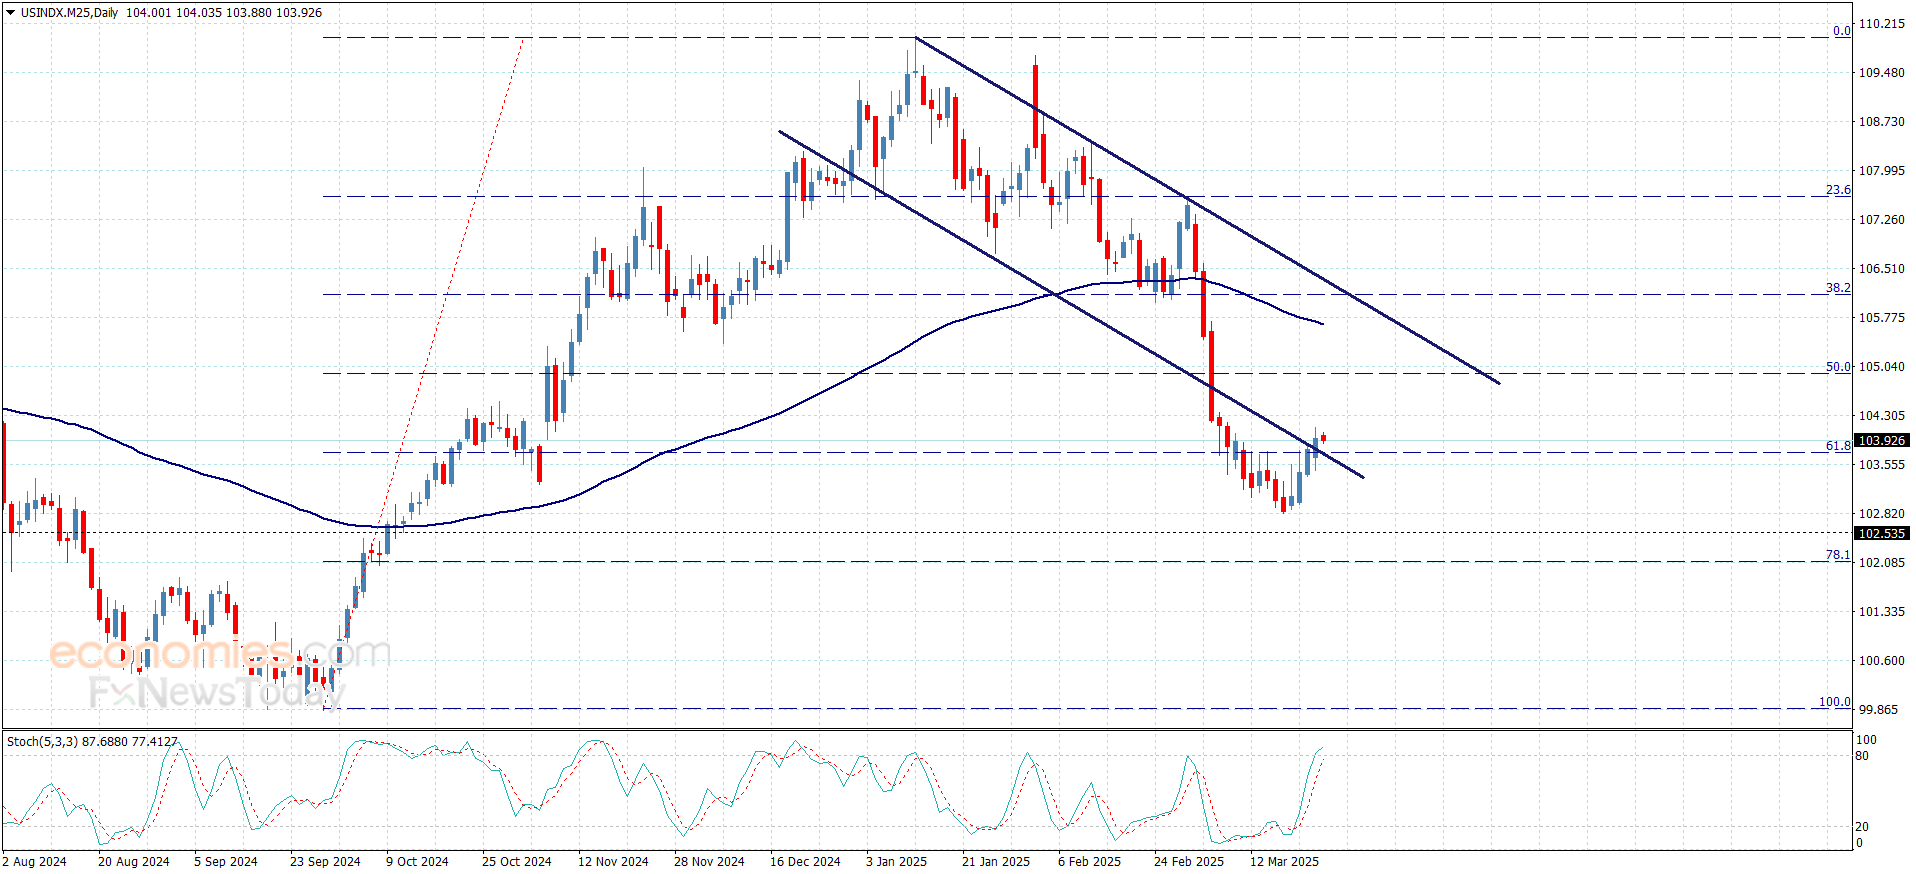Click the 101.335 price axis value
The image size is (1916, 874).
pyautogui.click(x=1882, y=612)
